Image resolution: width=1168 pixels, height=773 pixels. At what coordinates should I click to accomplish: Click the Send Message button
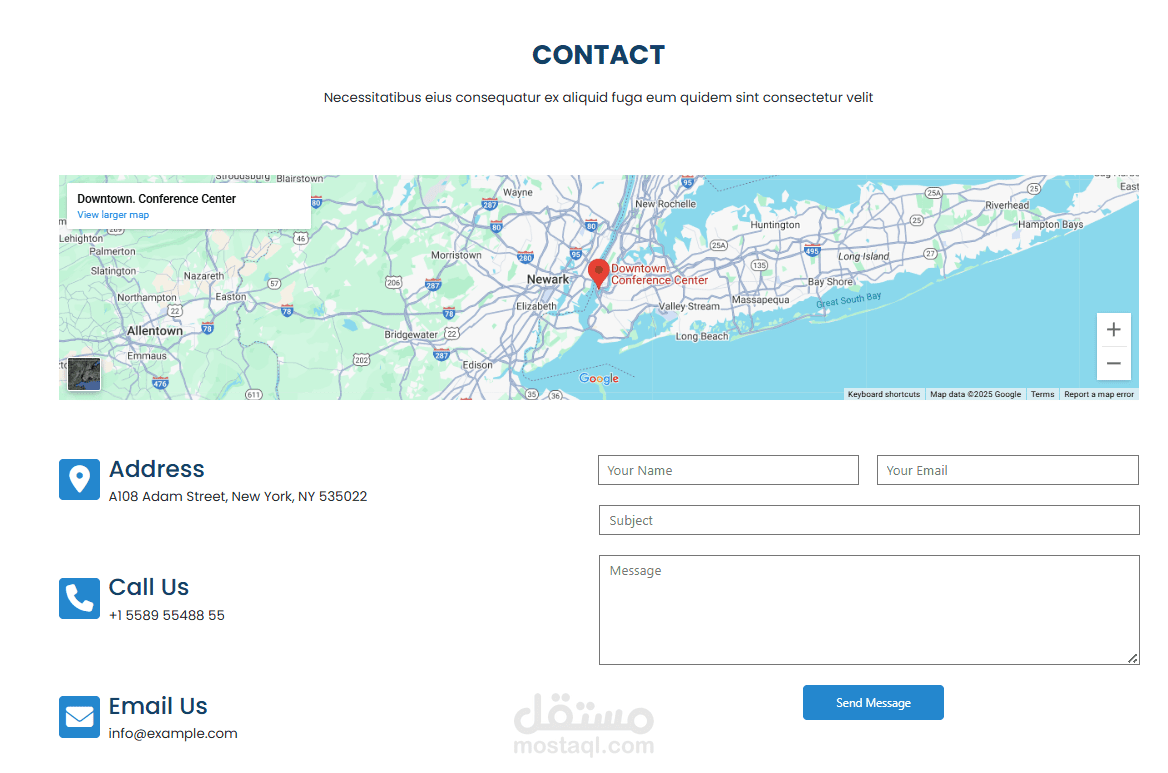(873, 702)
